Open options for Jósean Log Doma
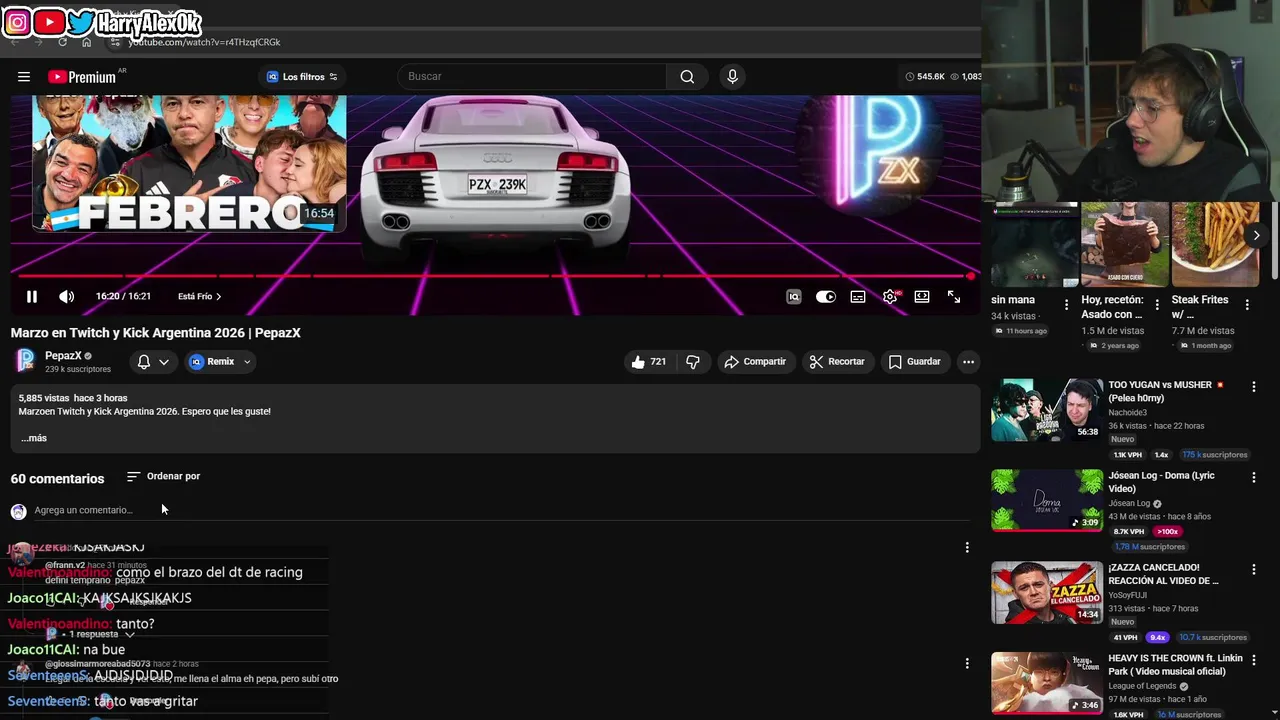Viewport: 1280px width, 720px height. [1254, 478]
